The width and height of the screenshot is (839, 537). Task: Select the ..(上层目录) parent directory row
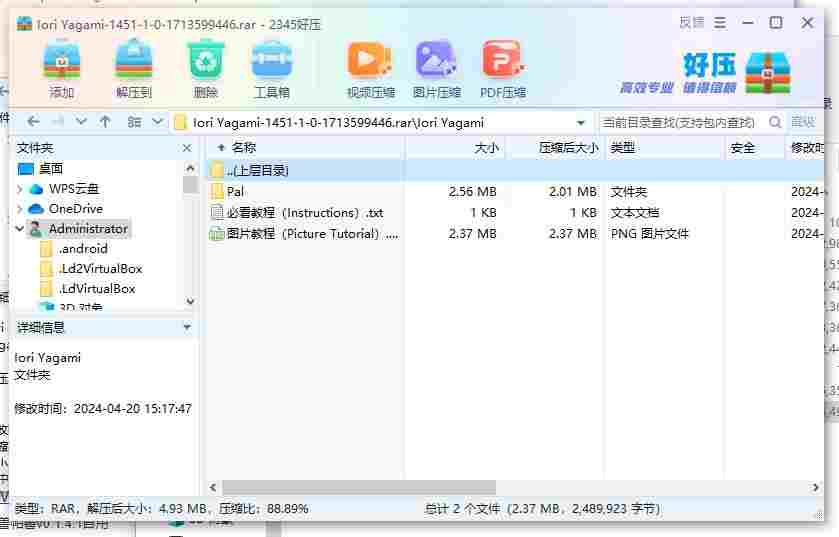click(x=515, y=171)
